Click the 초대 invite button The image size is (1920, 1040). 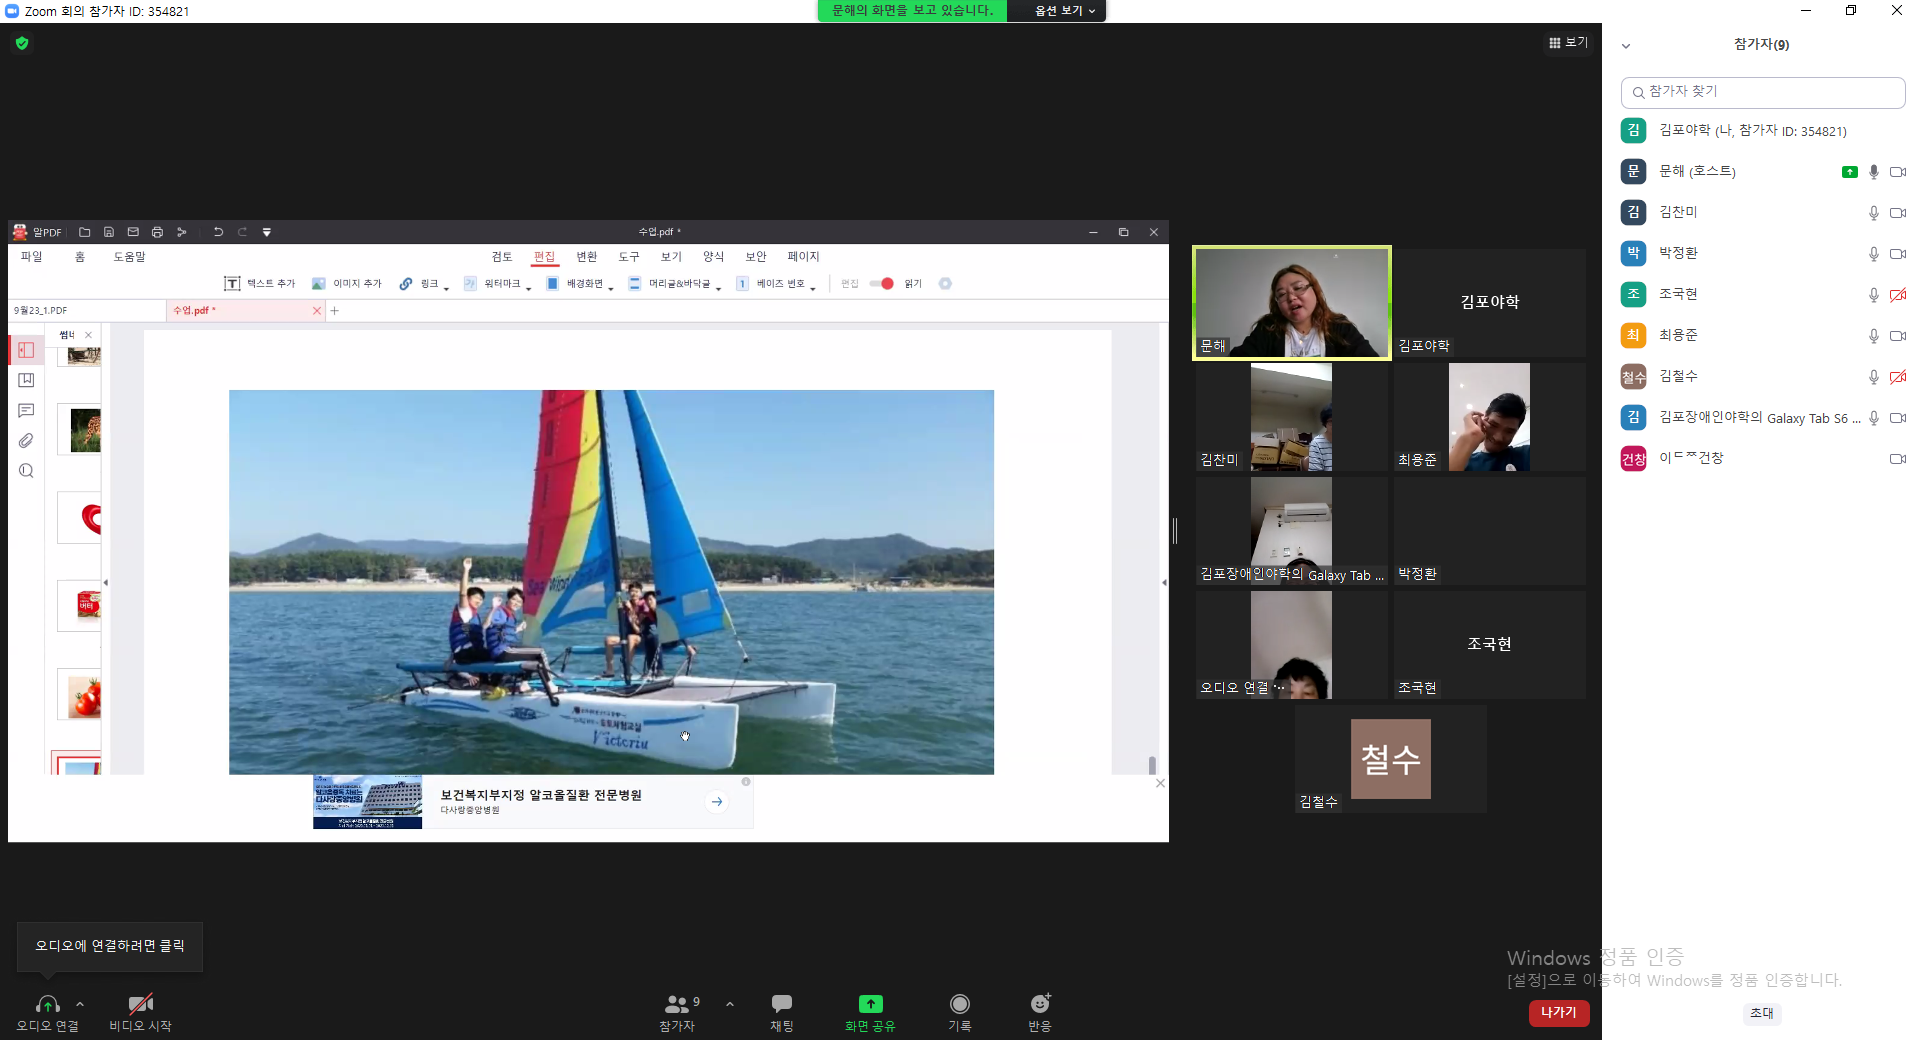point(1762,1013)
